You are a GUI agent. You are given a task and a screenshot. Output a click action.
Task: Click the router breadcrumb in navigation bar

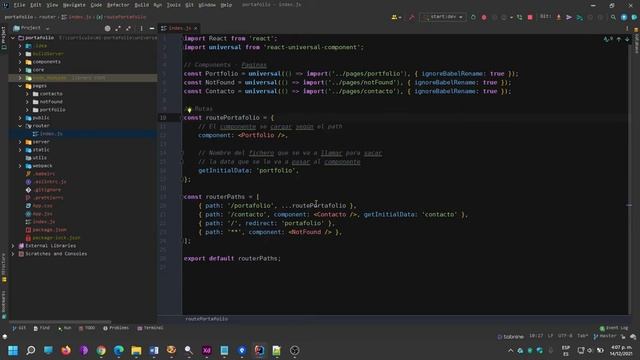click(x=47, y=17)
